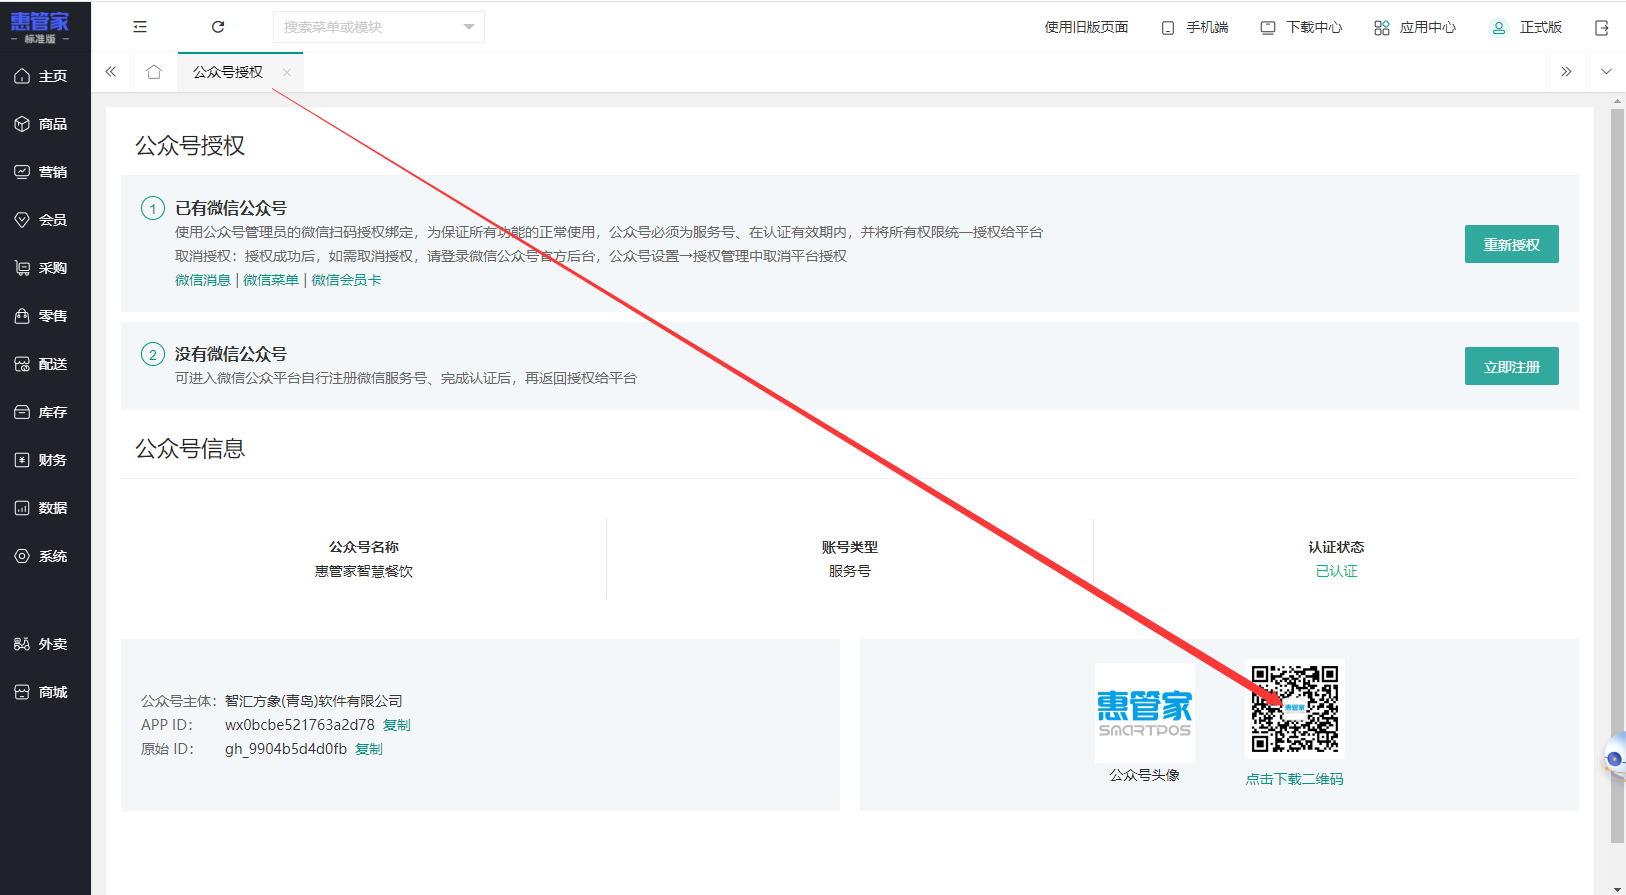
Task: Expand the tab options dropdown chevron
Action: tap(1606, 72)
